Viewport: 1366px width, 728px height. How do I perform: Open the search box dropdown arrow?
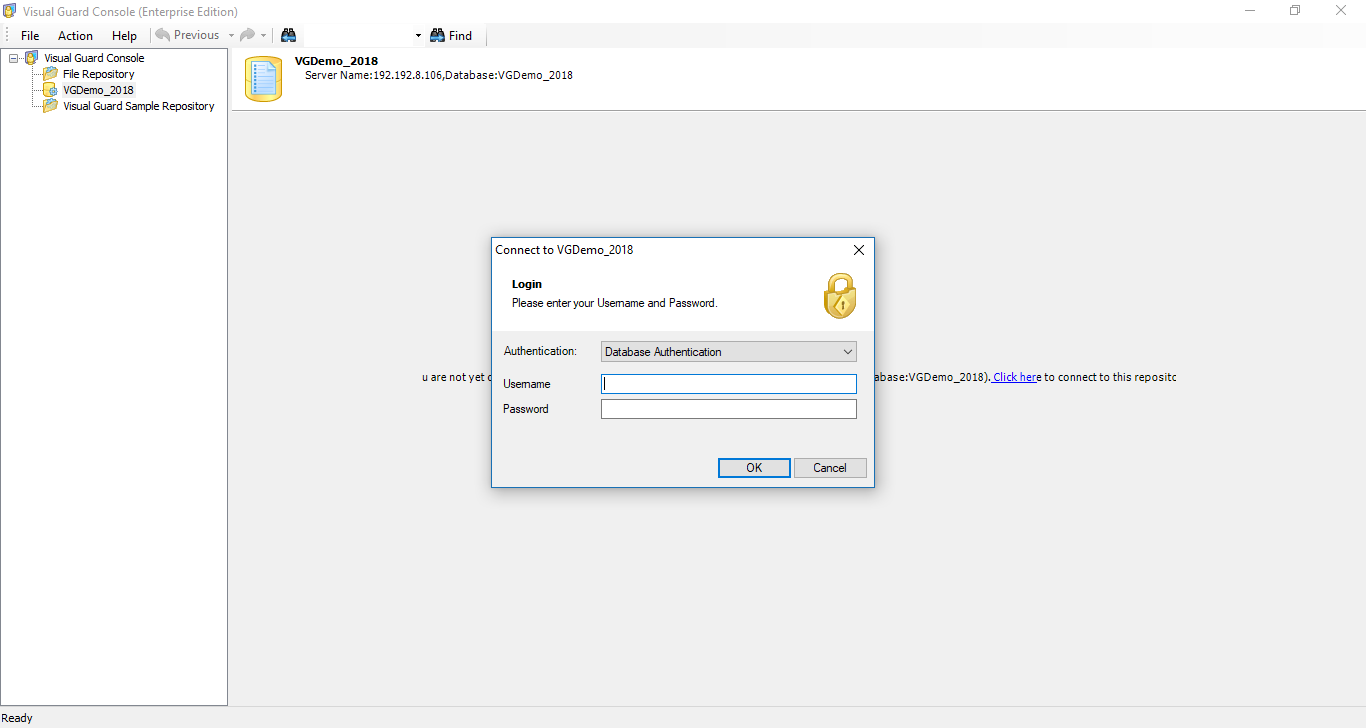[x=417, y=34]
